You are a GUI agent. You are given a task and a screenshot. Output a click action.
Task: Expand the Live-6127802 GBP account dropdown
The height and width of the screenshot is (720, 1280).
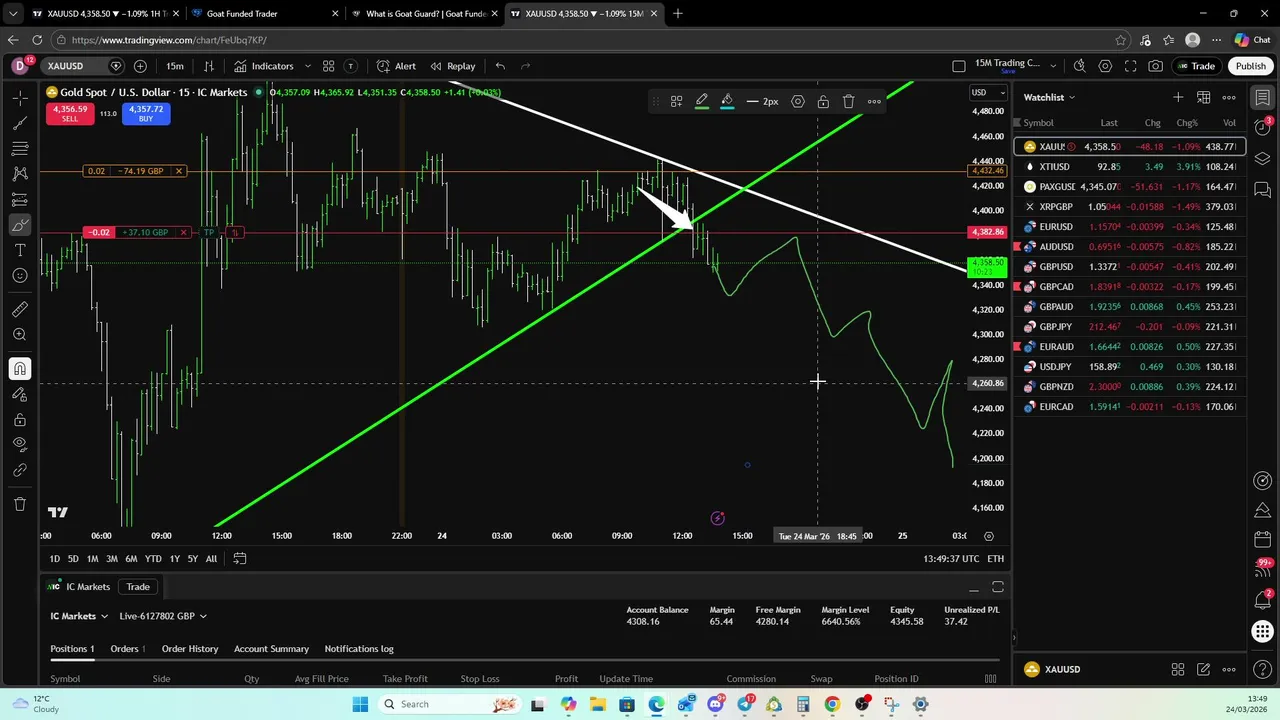tap(163, 616)
